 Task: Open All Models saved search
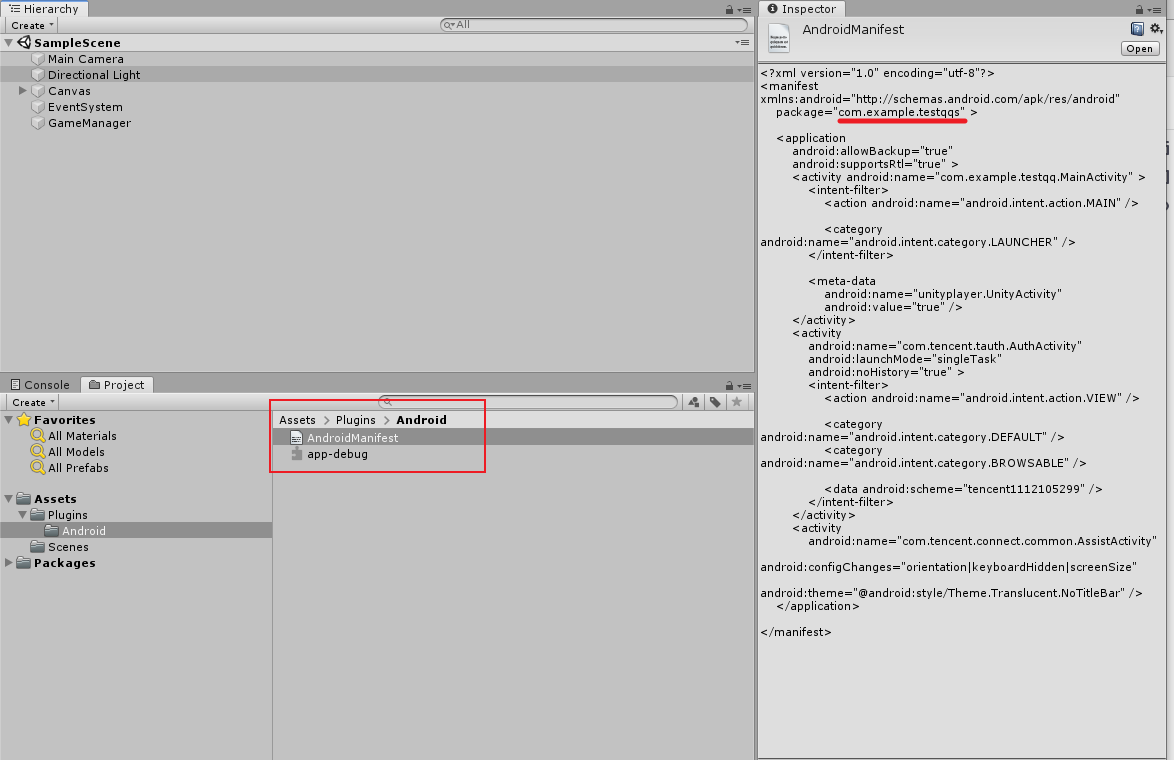tap(76, 452)
